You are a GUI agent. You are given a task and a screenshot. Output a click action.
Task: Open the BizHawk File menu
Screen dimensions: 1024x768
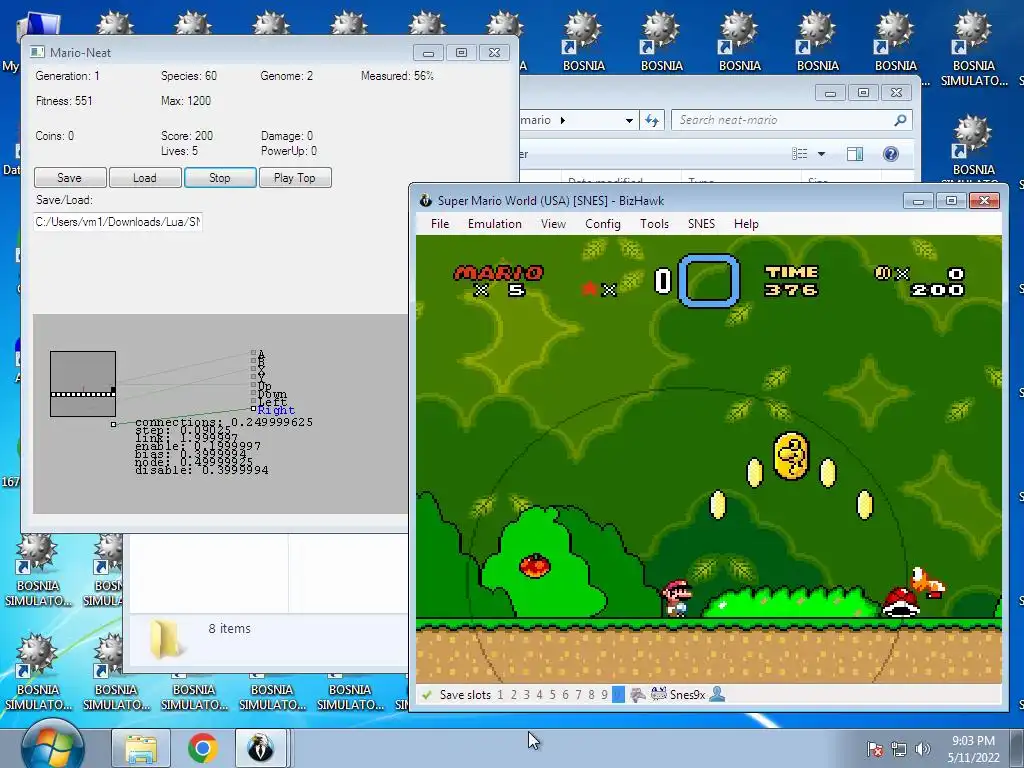coord(440,224)
